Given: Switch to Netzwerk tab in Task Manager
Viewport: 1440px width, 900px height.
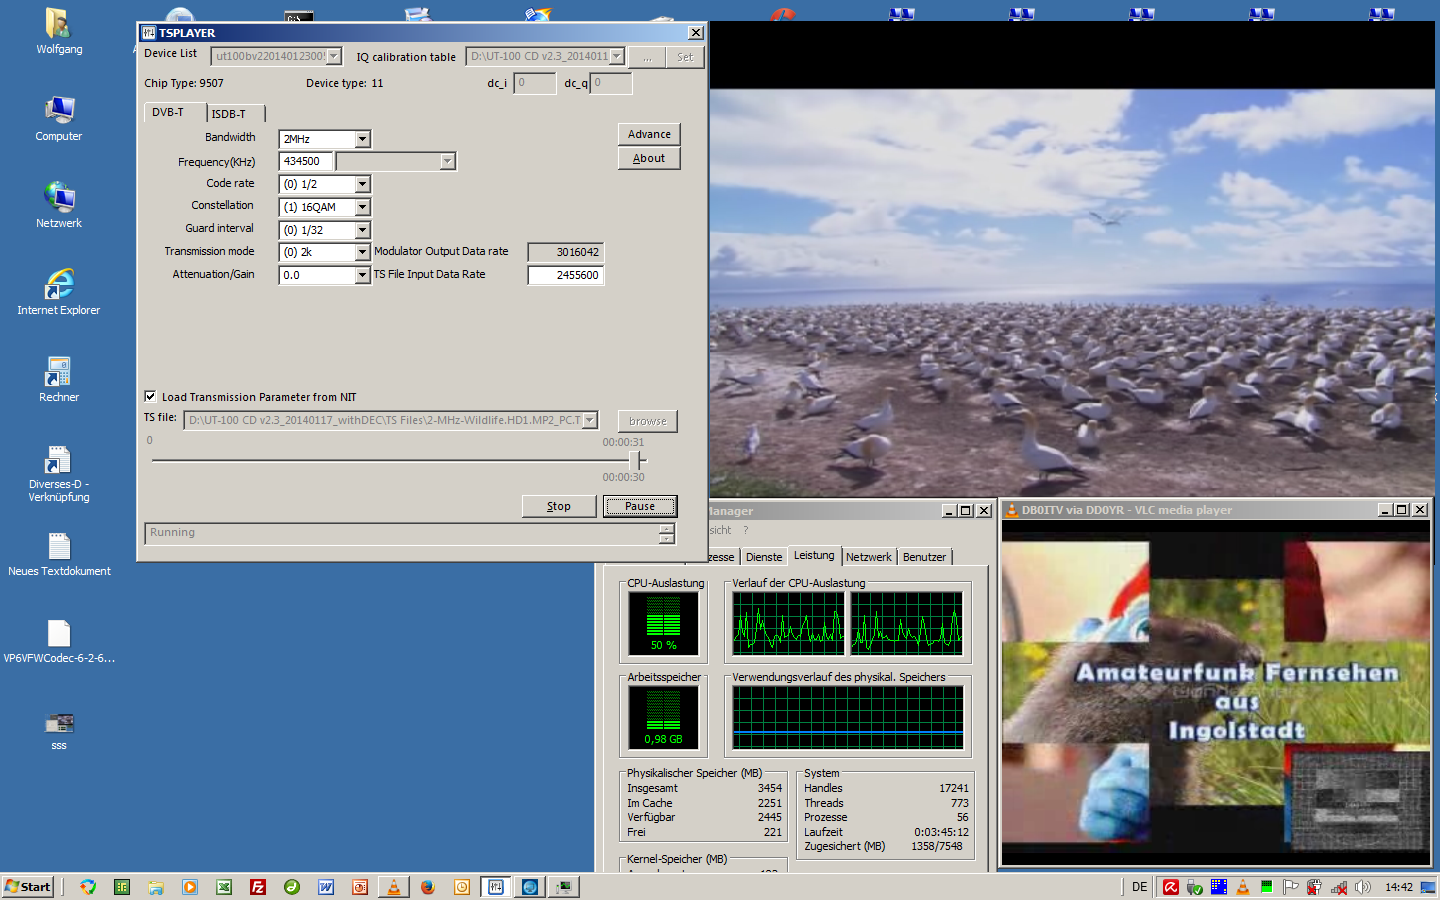Looking at the screenshot, I should [x=868, y=557].
